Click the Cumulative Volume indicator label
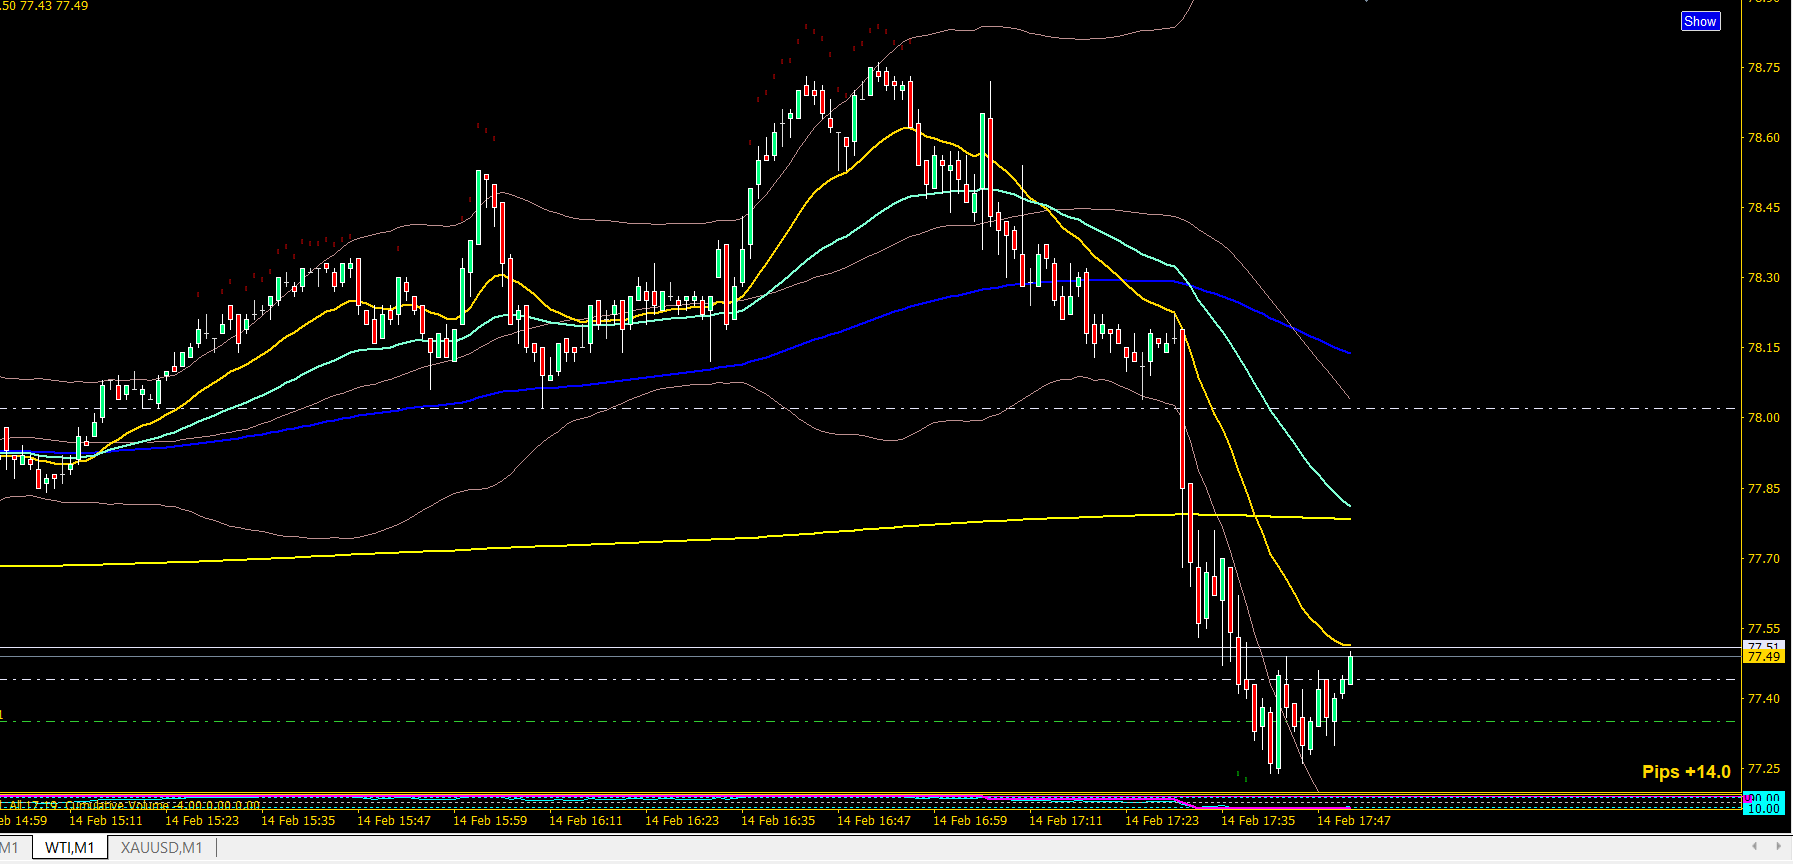Screen dimensions: 1793x864 click(x=117, y=805)
